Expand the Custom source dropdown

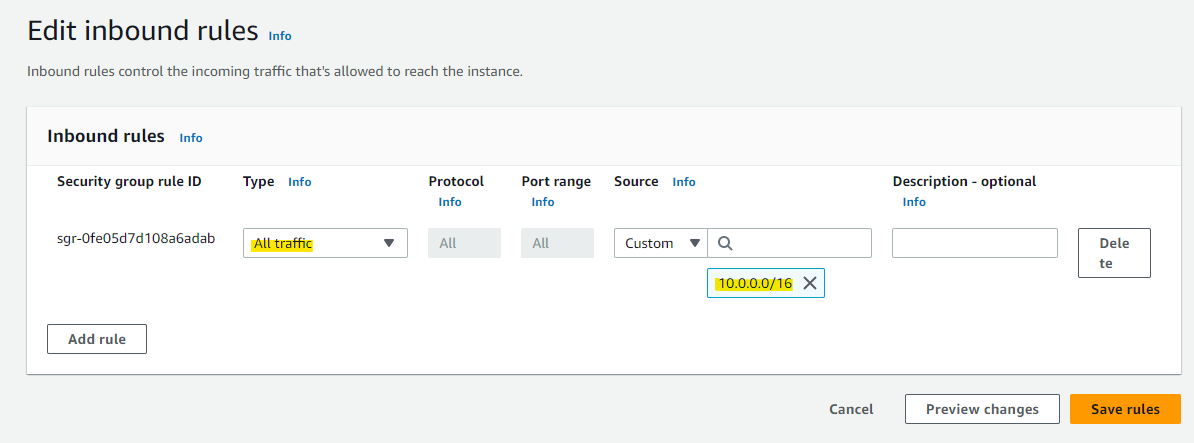[x=661, y=243]
